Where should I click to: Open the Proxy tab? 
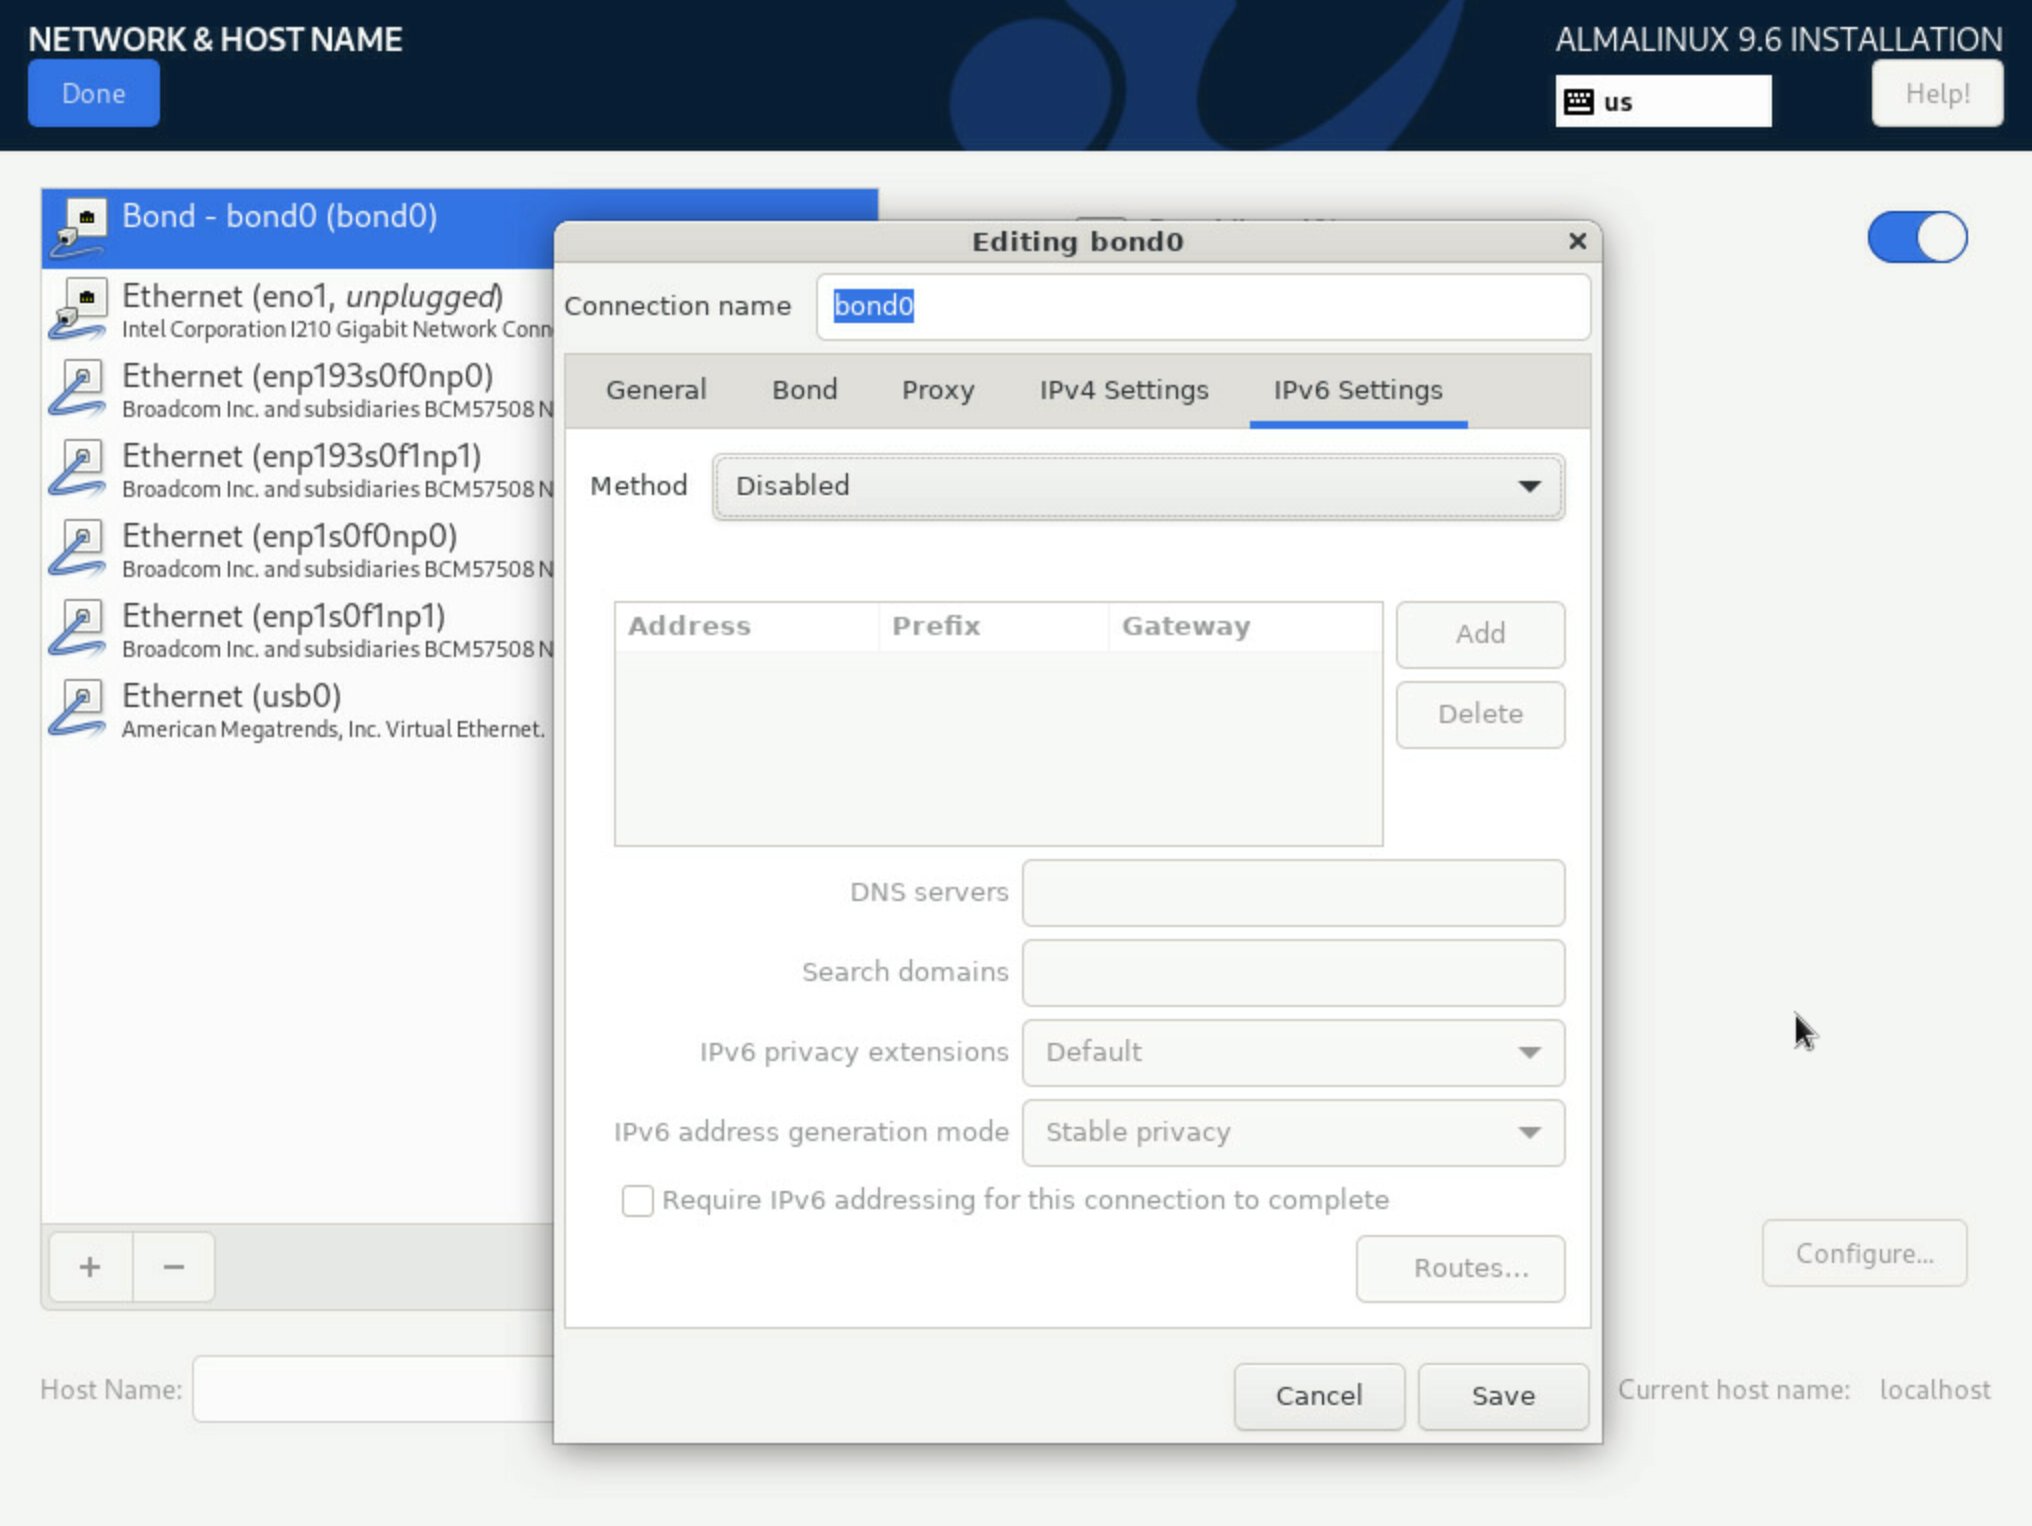pyautogui.click(x=938, y=390)
